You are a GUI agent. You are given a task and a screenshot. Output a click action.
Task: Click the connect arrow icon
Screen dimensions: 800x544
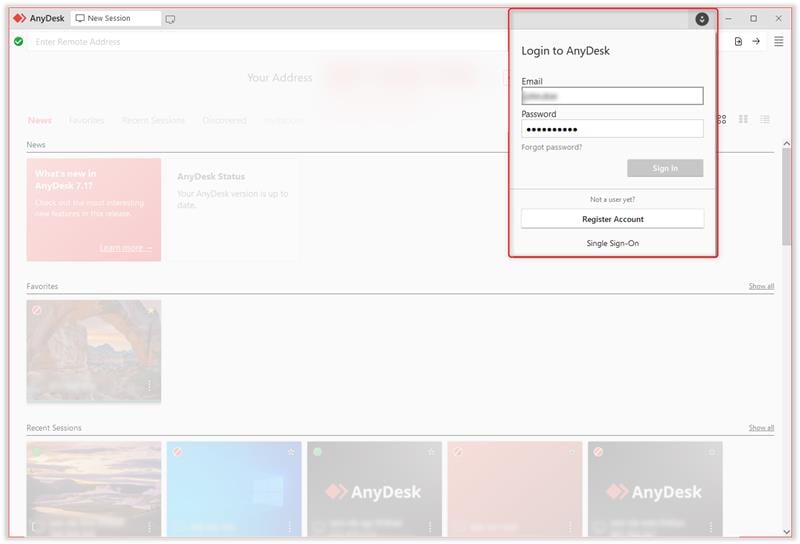[756, 41]
